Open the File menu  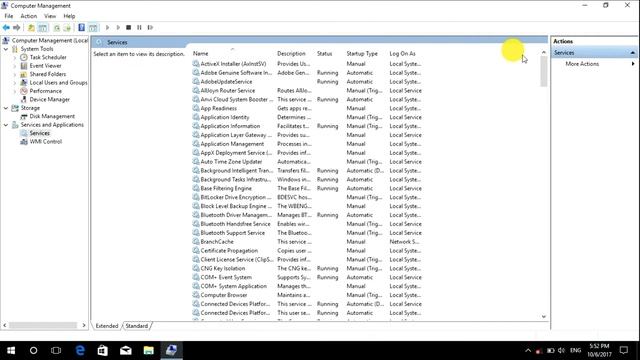9,16
